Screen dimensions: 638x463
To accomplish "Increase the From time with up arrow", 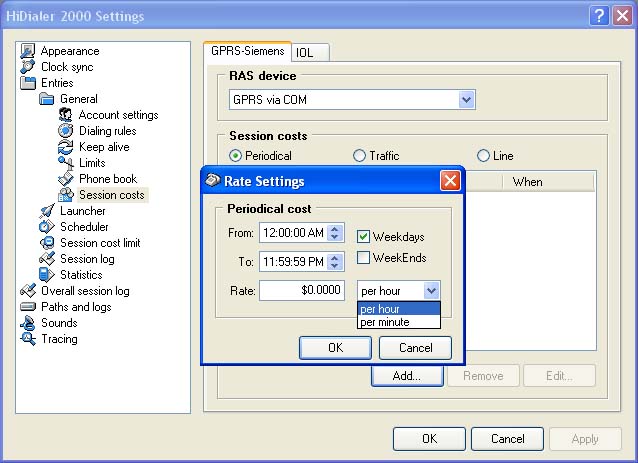I will pos(334,229).
